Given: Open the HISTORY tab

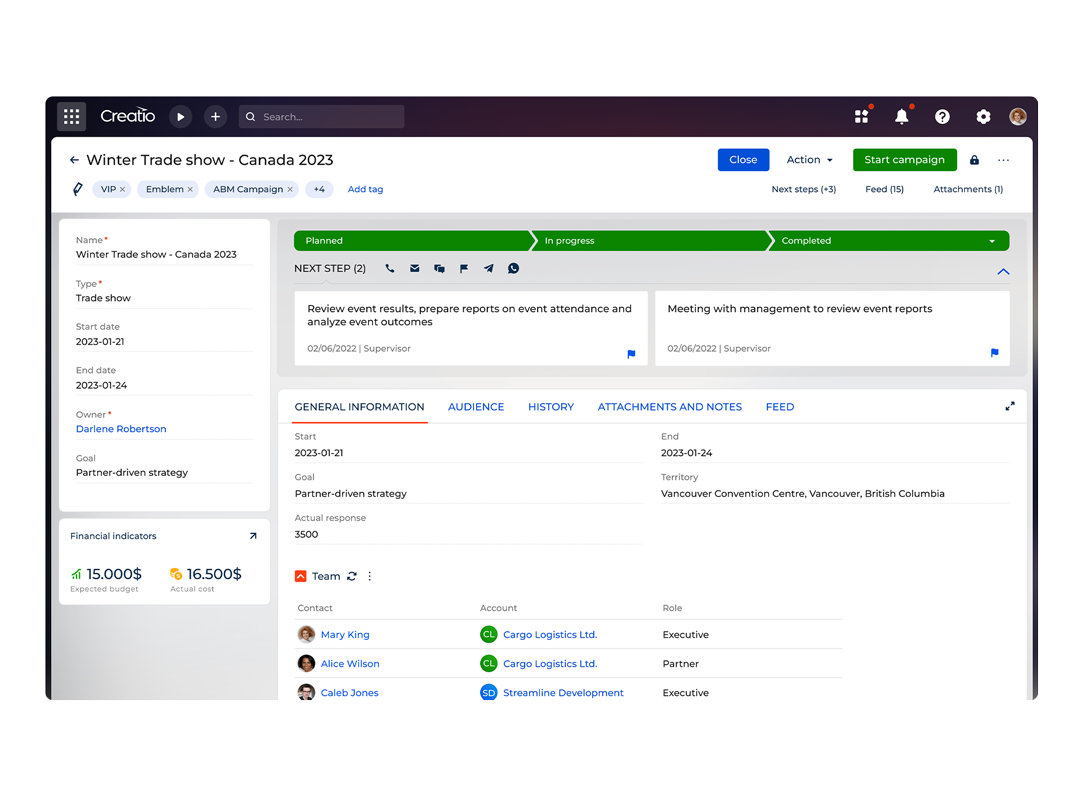Looking at the screenshot, I should pyautogui.click(x=550, y=406).
